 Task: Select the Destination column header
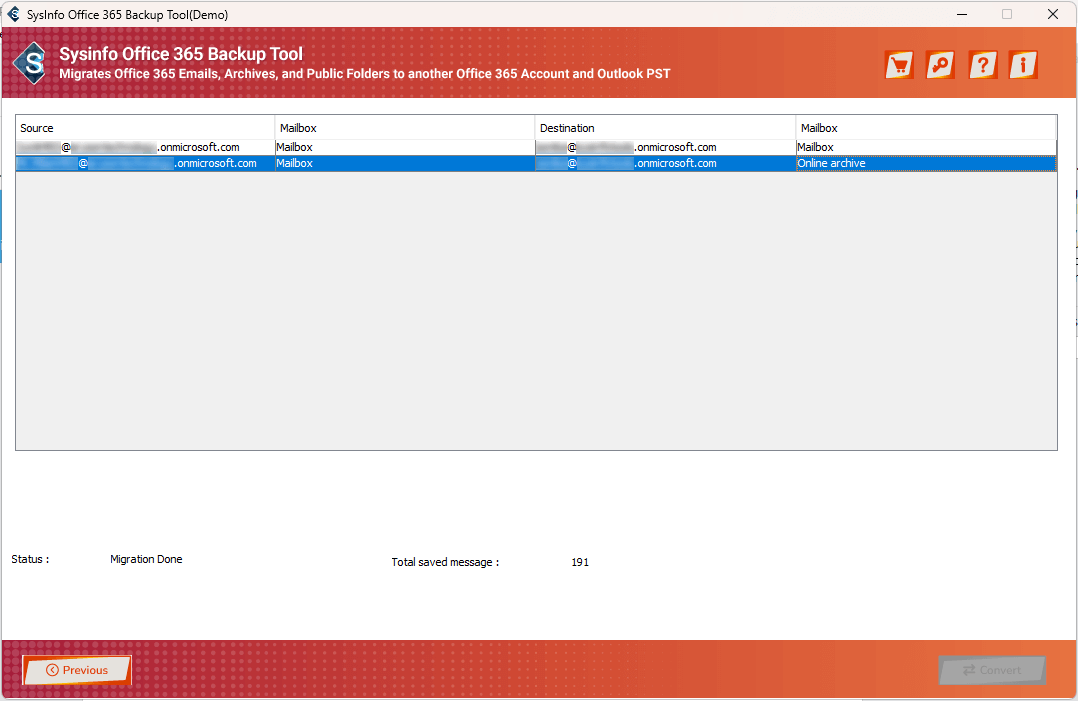(x=665, y=128)
